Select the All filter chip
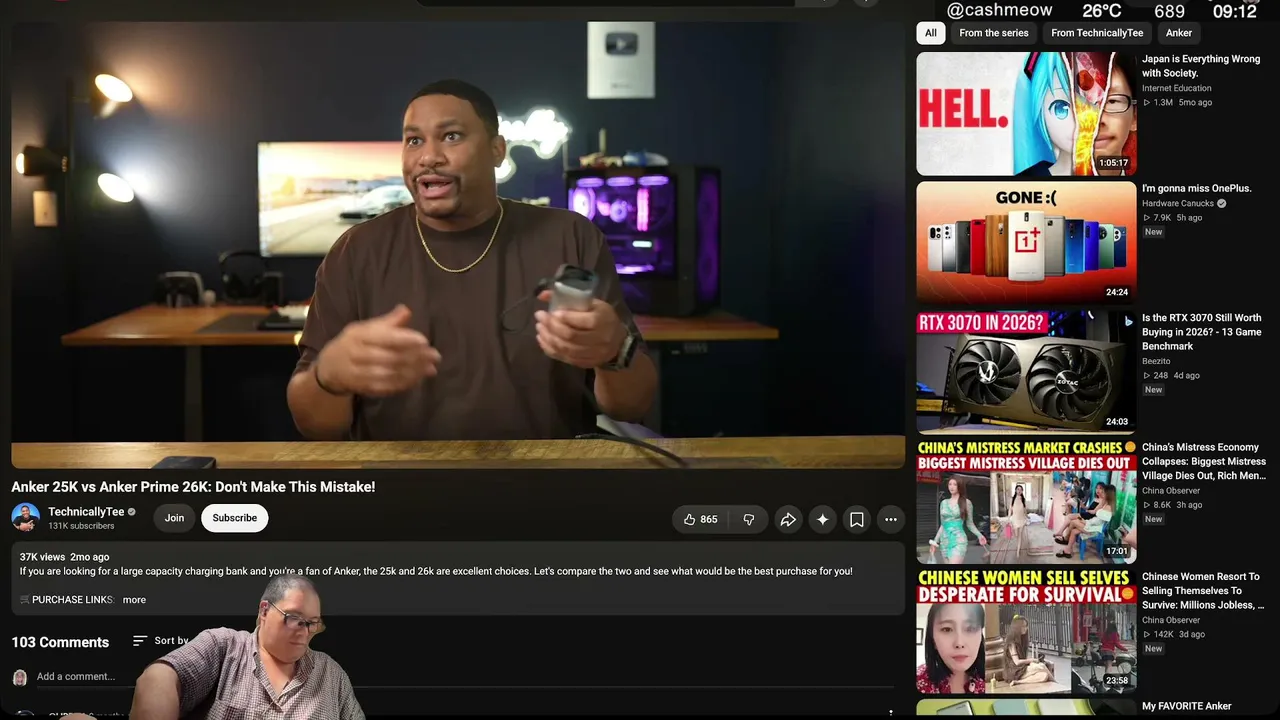The image size is (1280, 720). 931,33
